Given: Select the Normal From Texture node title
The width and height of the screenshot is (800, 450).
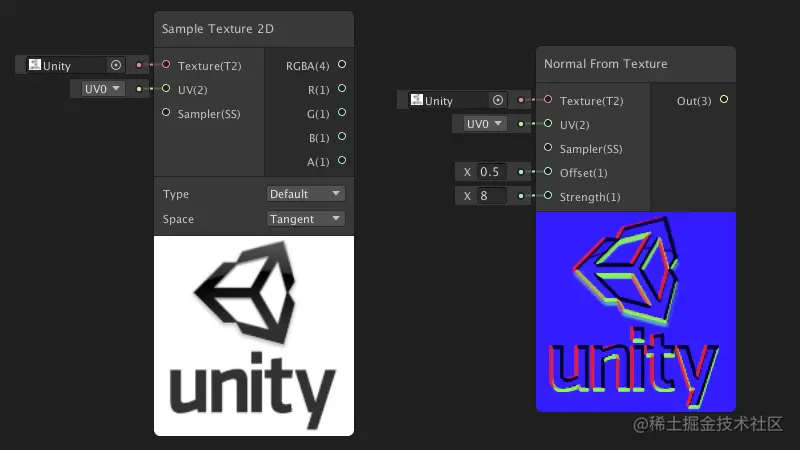Looking at the screenshot, I should (606, 64).
